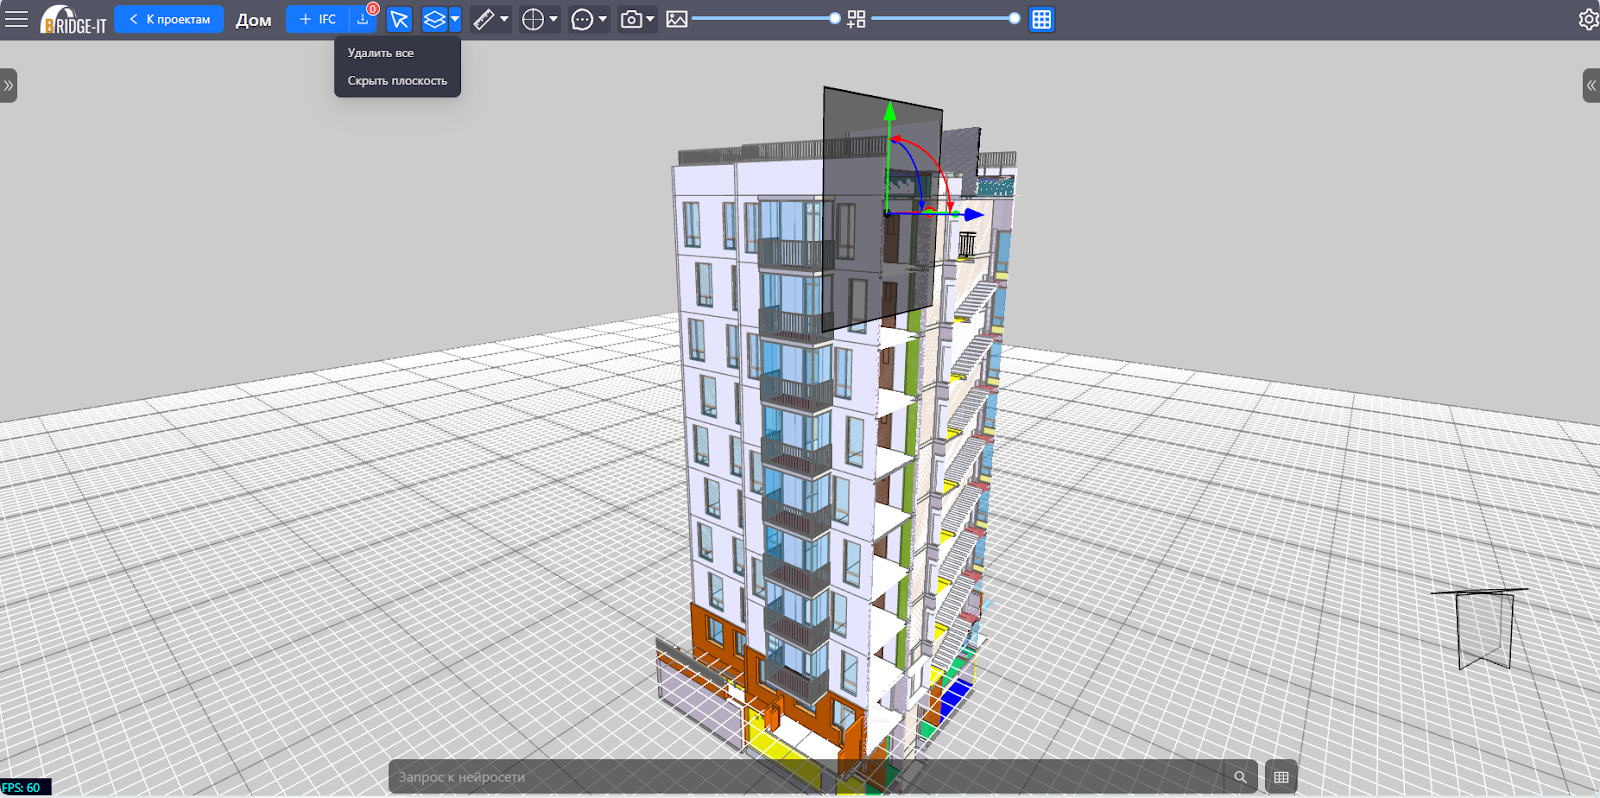The height and width of the screenshot is (798, 1600).
Task: Click the Дом project title
Action: 253,20
